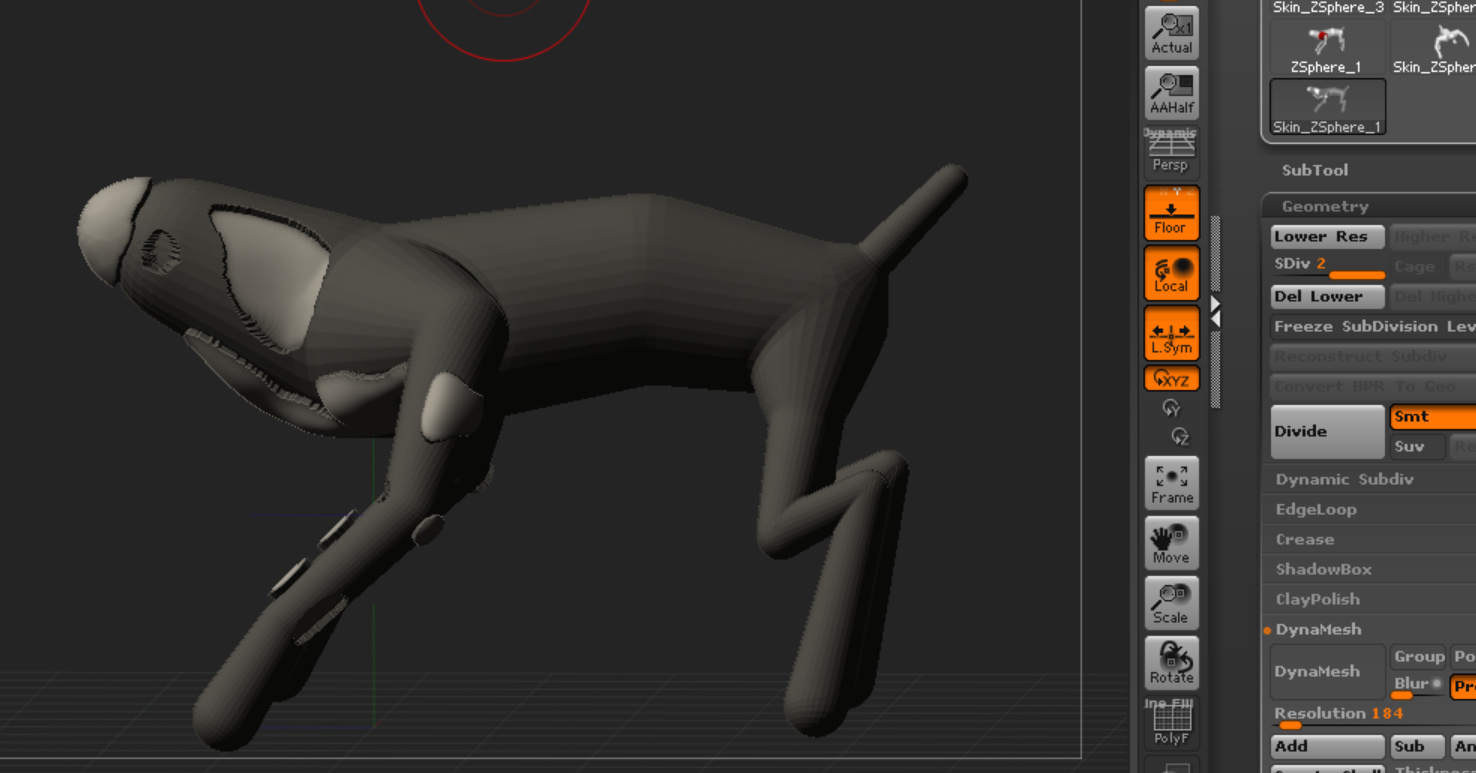Toggle the Persp perspective view button

(1171, 153)
